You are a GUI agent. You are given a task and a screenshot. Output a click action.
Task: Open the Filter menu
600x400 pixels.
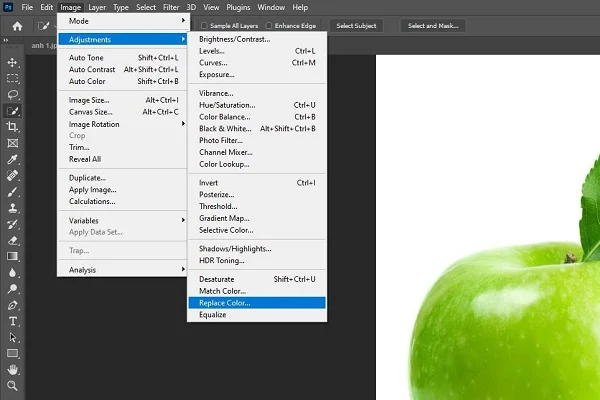coord(171,7)
